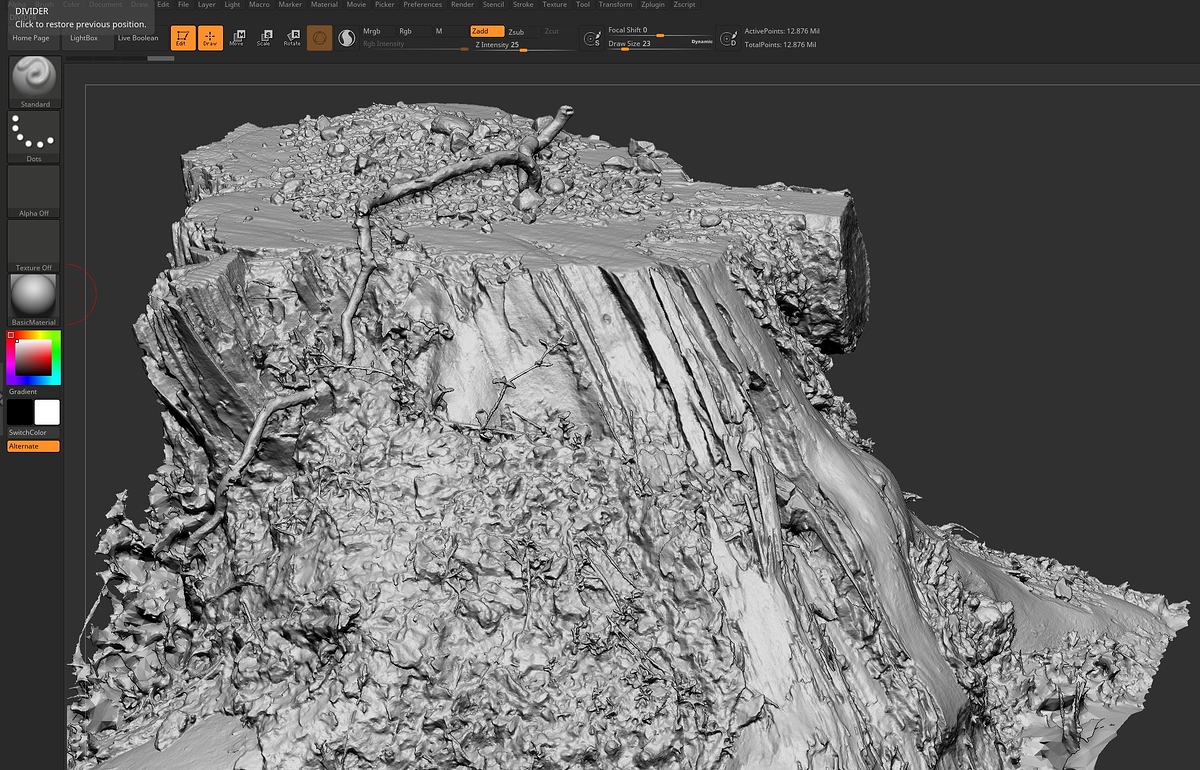The height and width of the screenshot is (770, 1200).
Task: Select the Scale gizmo tool
Action: [x=264, y=38]
